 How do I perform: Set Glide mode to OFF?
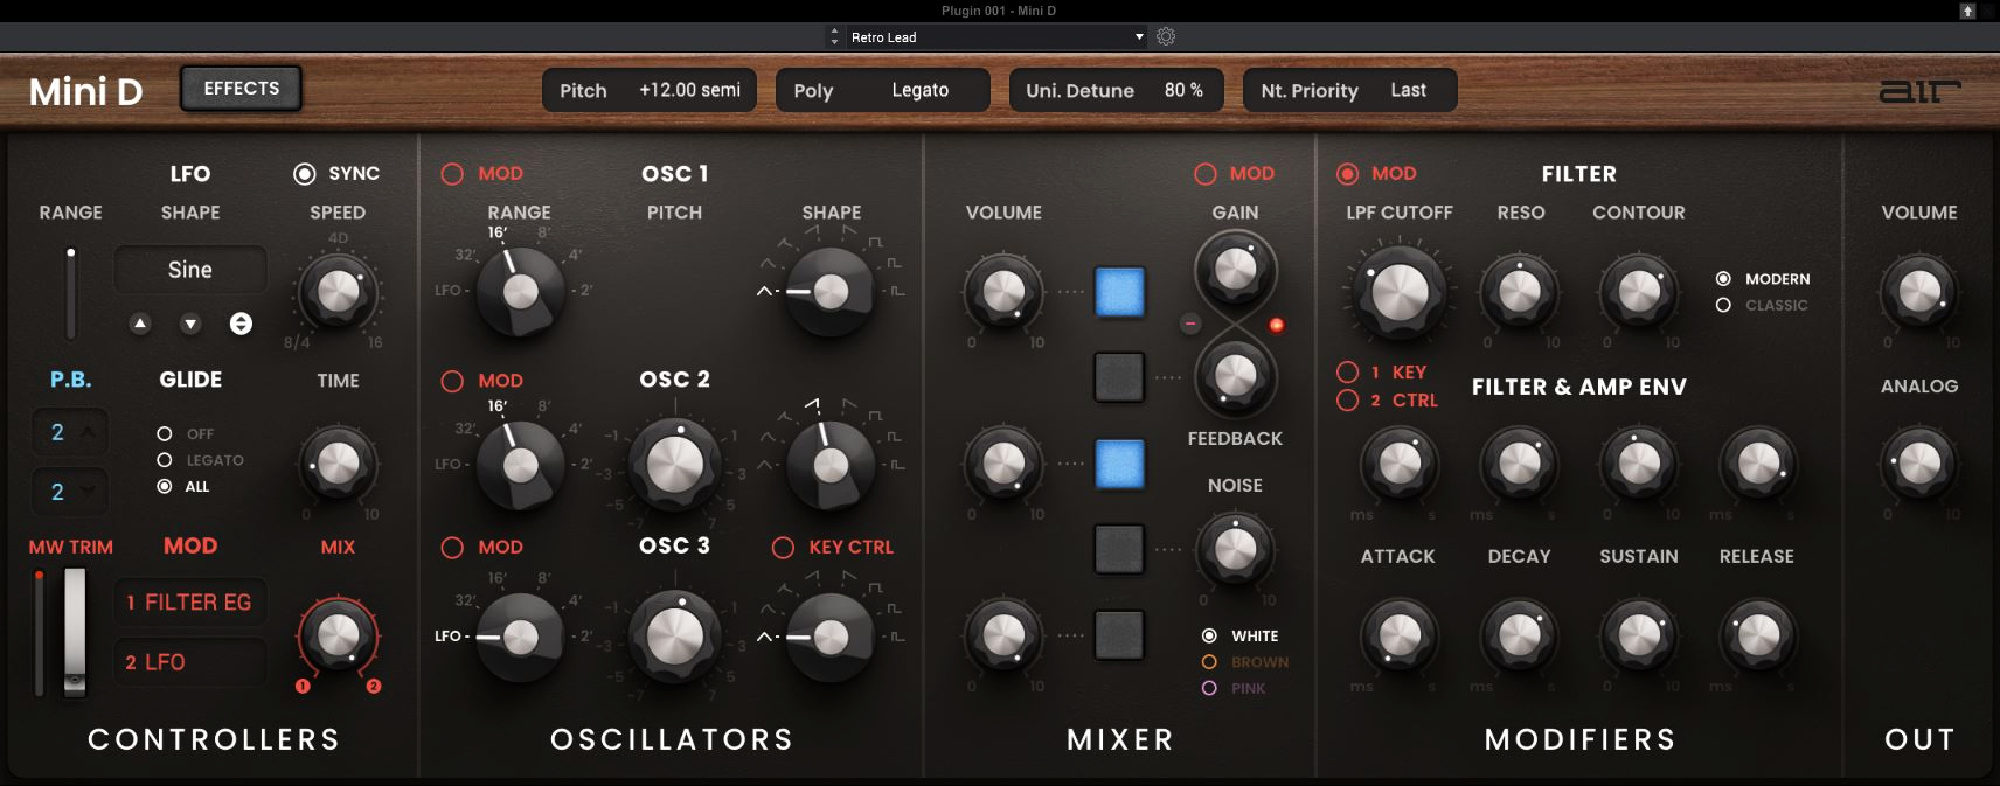click(x=165, y=434)
